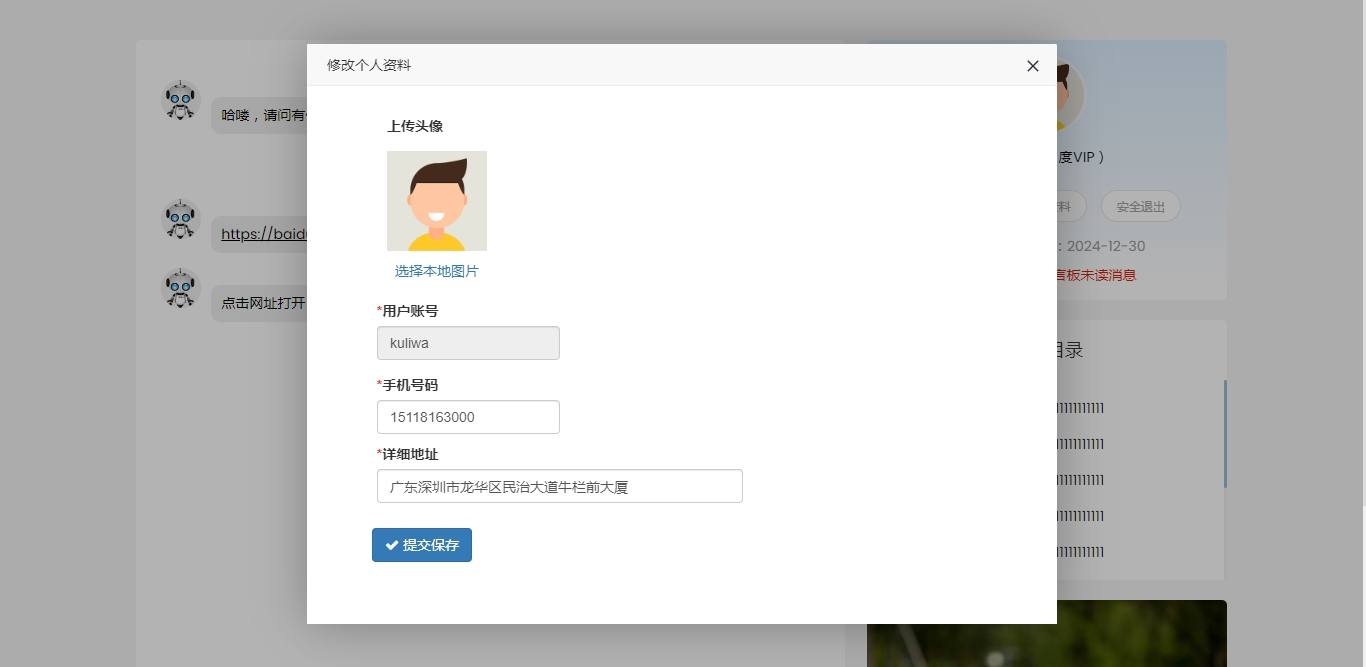Screen dimensions: 1366x667
Task: Focus the 手机号码 phone number field
Action: pos(468,417)
